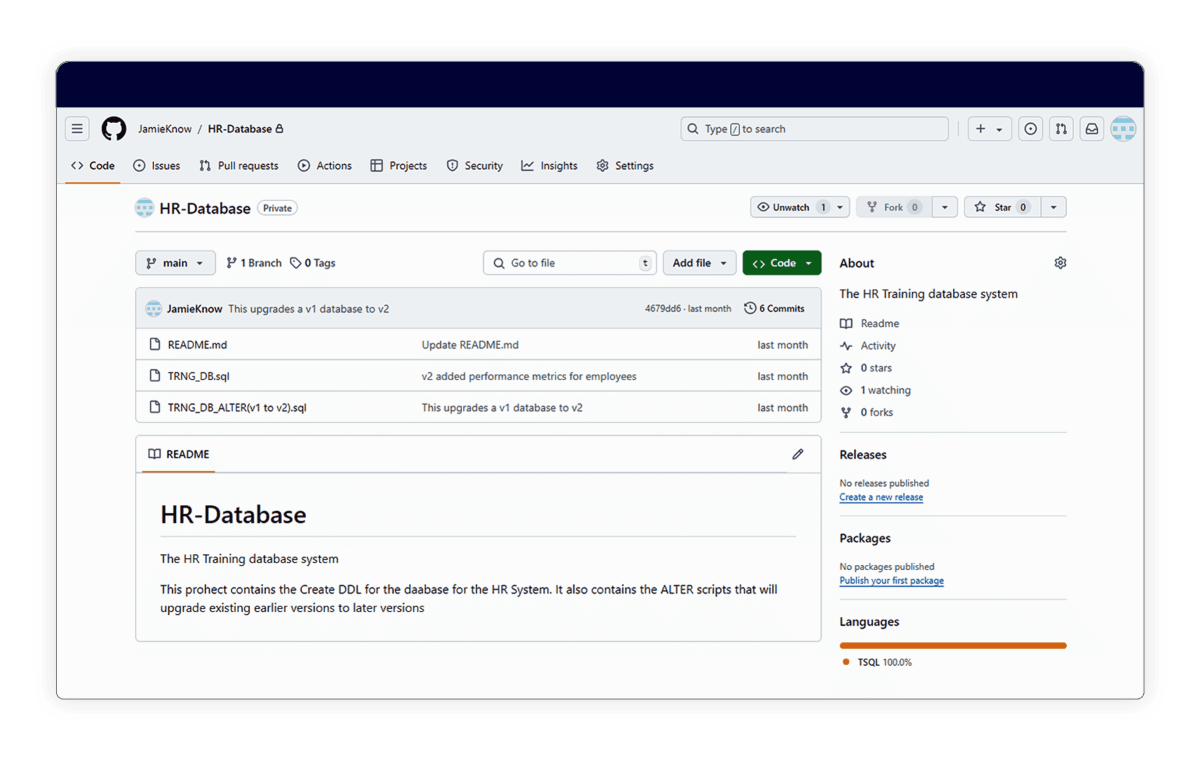
Task: Open the Readme link in About
Action: (x=880, y=324)
